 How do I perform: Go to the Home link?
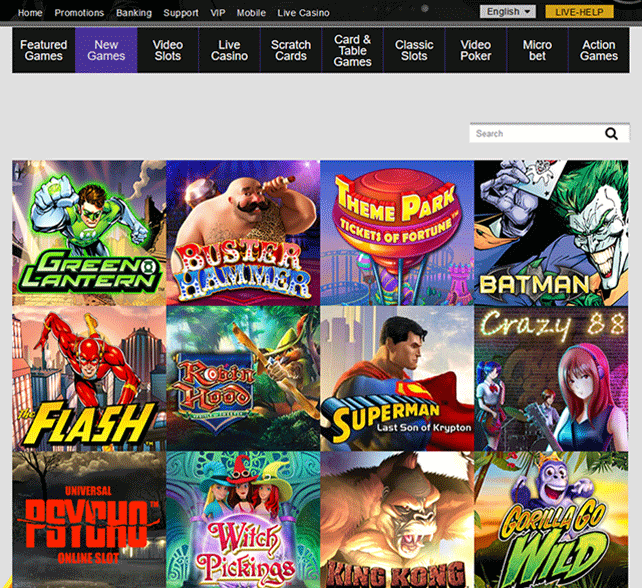click(30, 13)
